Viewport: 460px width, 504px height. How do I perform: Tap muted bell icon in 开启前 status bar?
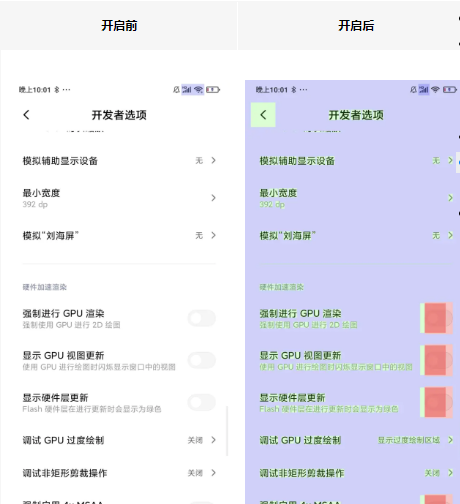pyautogui.click(x=176, y=89)
